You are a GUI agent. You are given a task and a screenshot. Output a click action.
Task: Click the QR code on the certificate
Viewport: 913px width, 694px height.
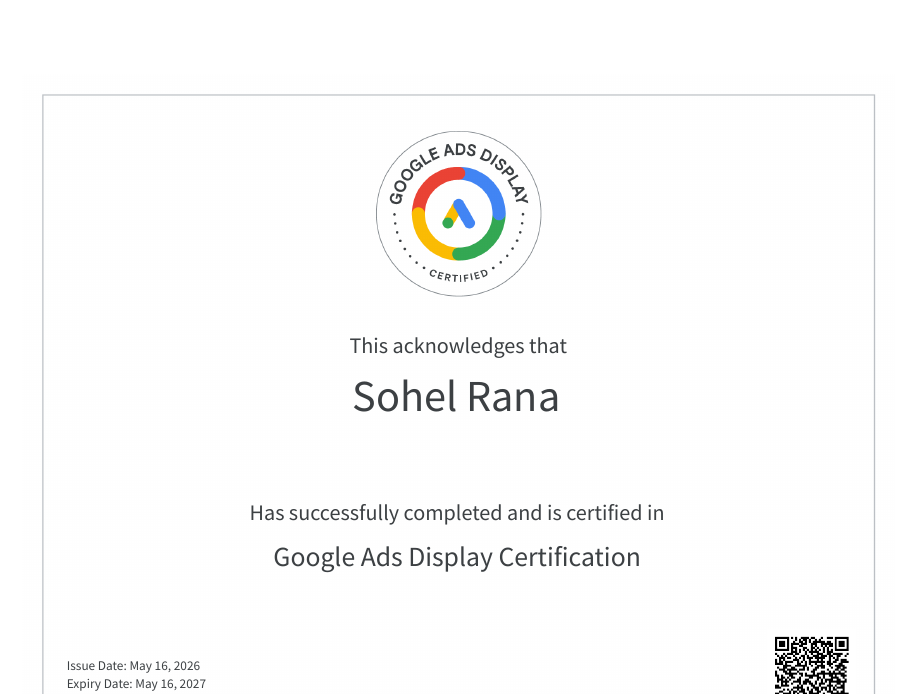[812, 665]
